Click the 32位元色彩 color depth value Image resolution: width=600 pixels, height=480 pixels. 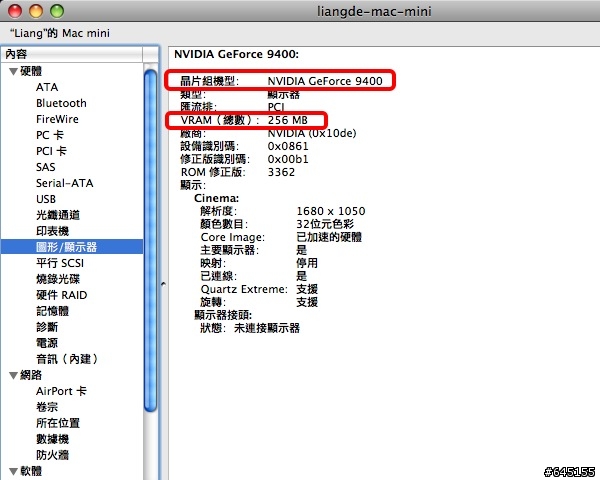pos(325,224)
